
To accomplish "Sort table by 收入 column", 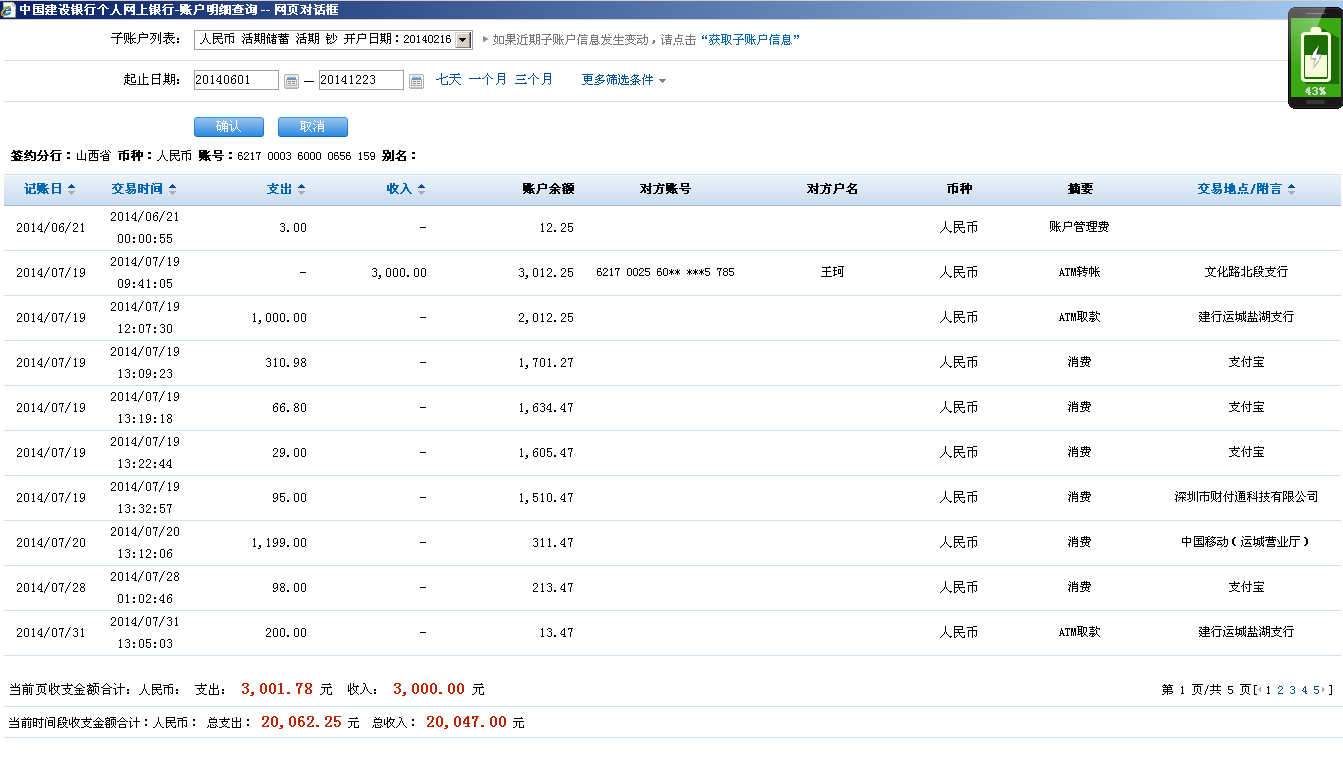I will click(x=406, y=189).
